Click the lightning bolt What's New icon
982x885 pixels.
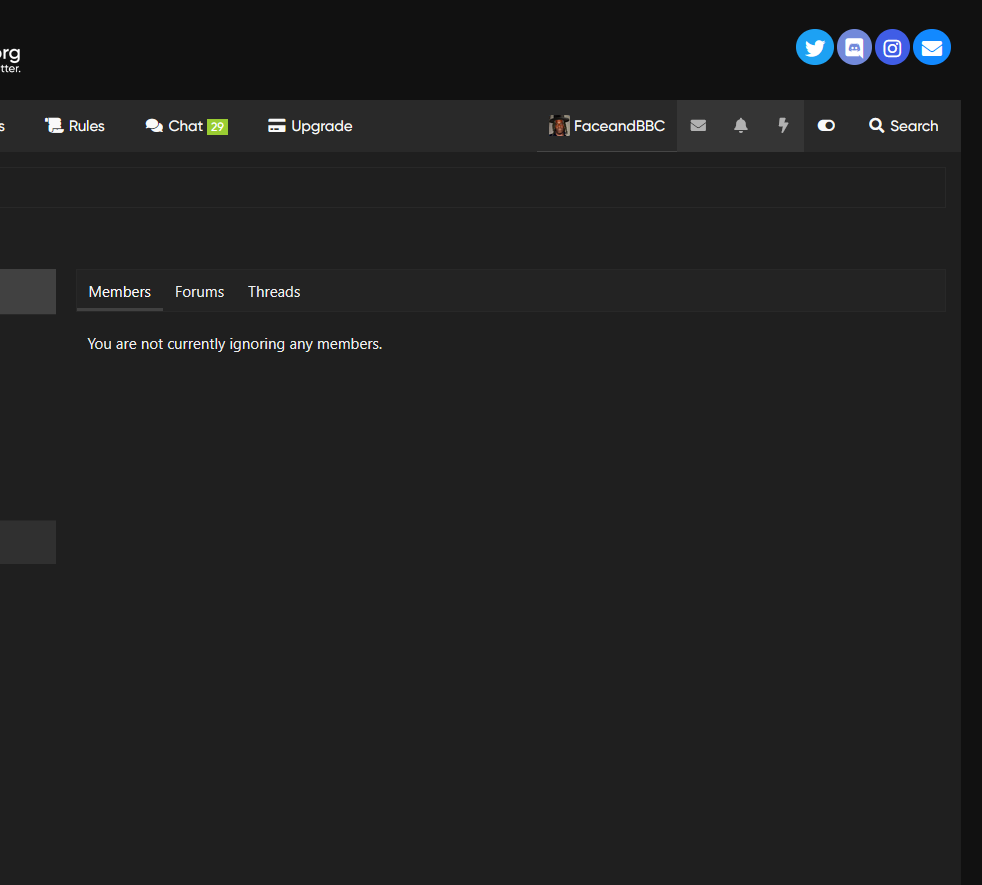(783, 126)
